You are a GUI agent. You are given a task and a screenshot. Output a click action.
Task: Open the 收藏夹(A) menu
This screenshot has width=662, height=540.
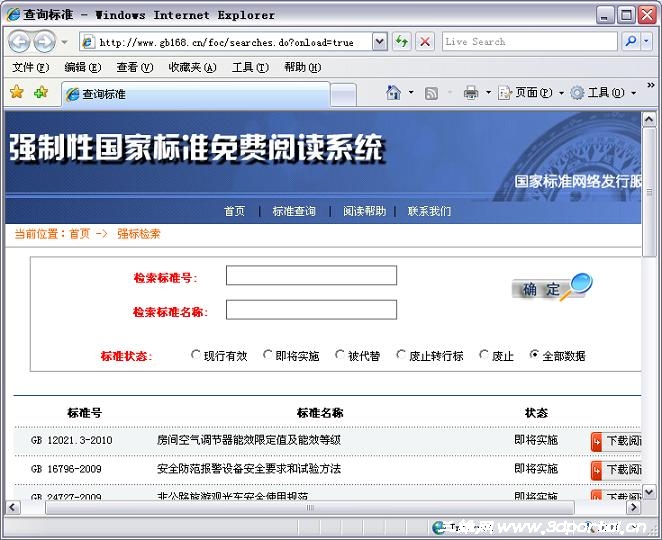pos(192,67)
